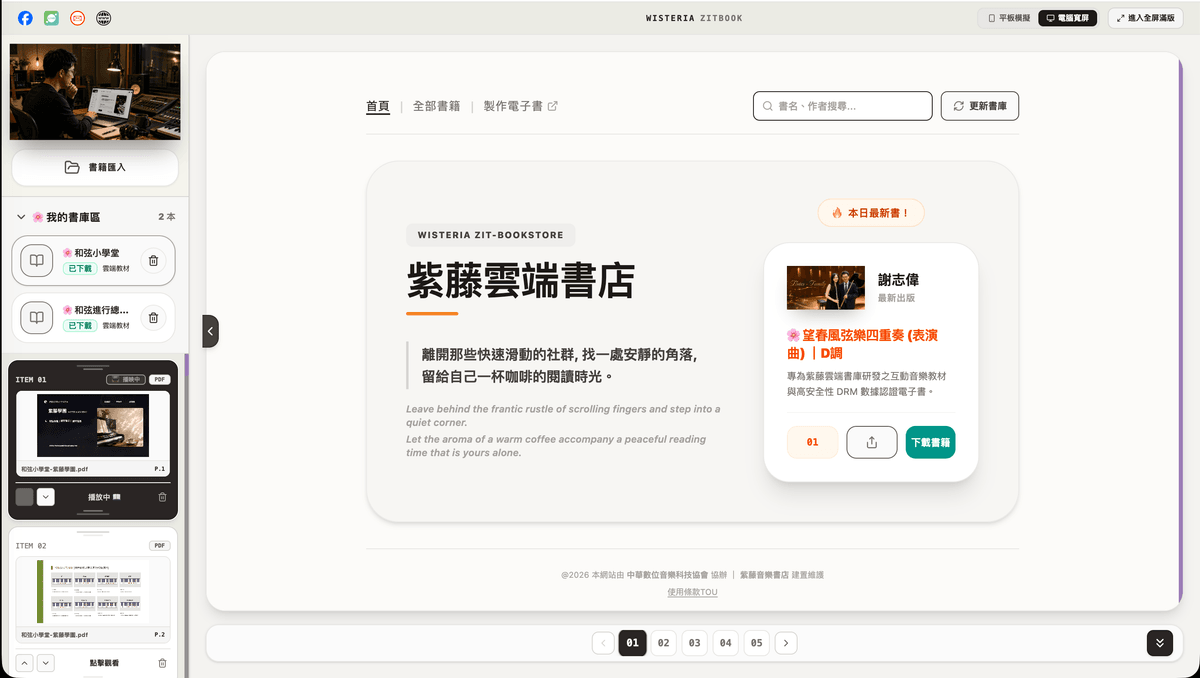Click the double-chevron down button at bottom right
Image resolution: width=1200 pixels, height=678 pixels.
[x=1160, y=643]
